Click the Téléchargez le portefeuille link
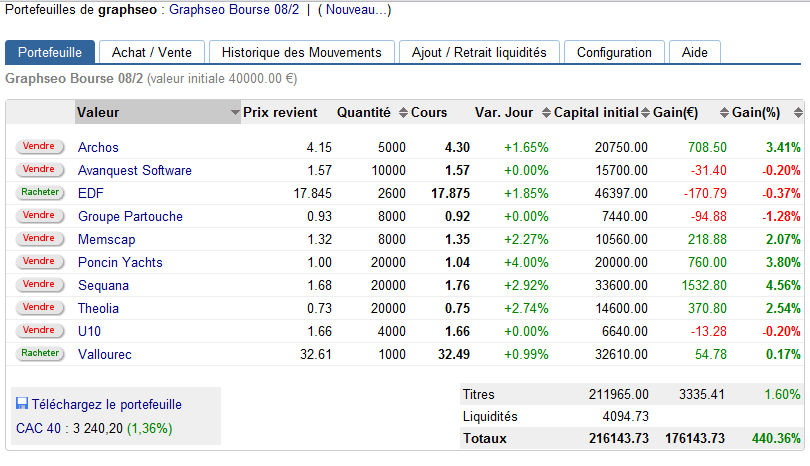The height and width of the screenshot is (466, 810). 107,405
